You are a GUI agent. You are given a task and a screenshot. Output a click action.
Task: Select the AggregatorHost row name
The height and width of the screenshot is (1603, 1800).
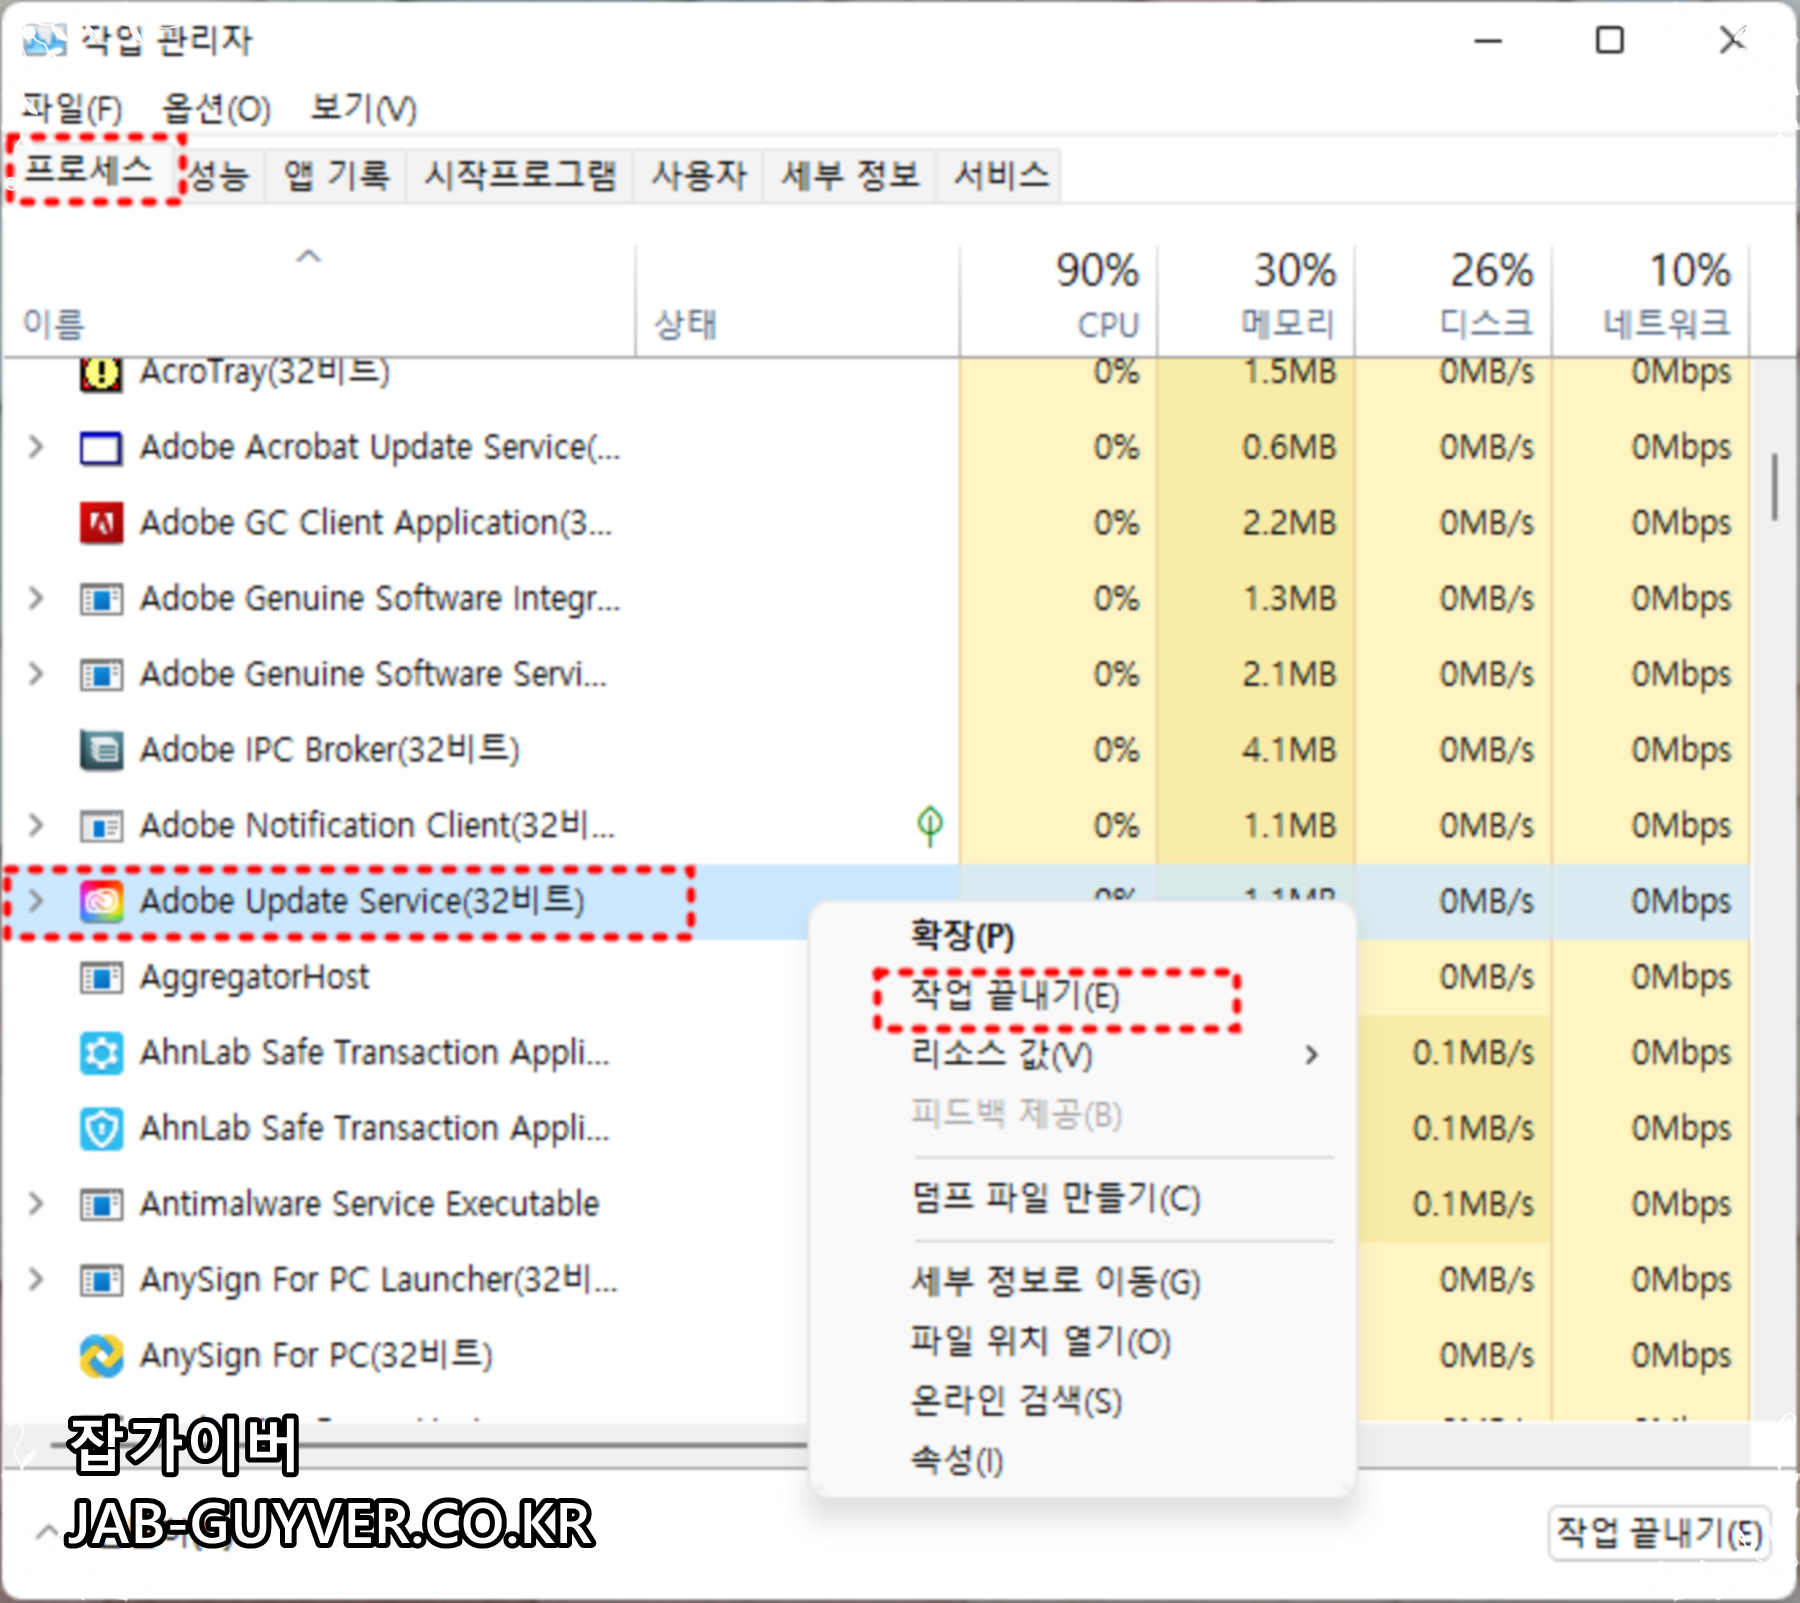coord(254,977)
